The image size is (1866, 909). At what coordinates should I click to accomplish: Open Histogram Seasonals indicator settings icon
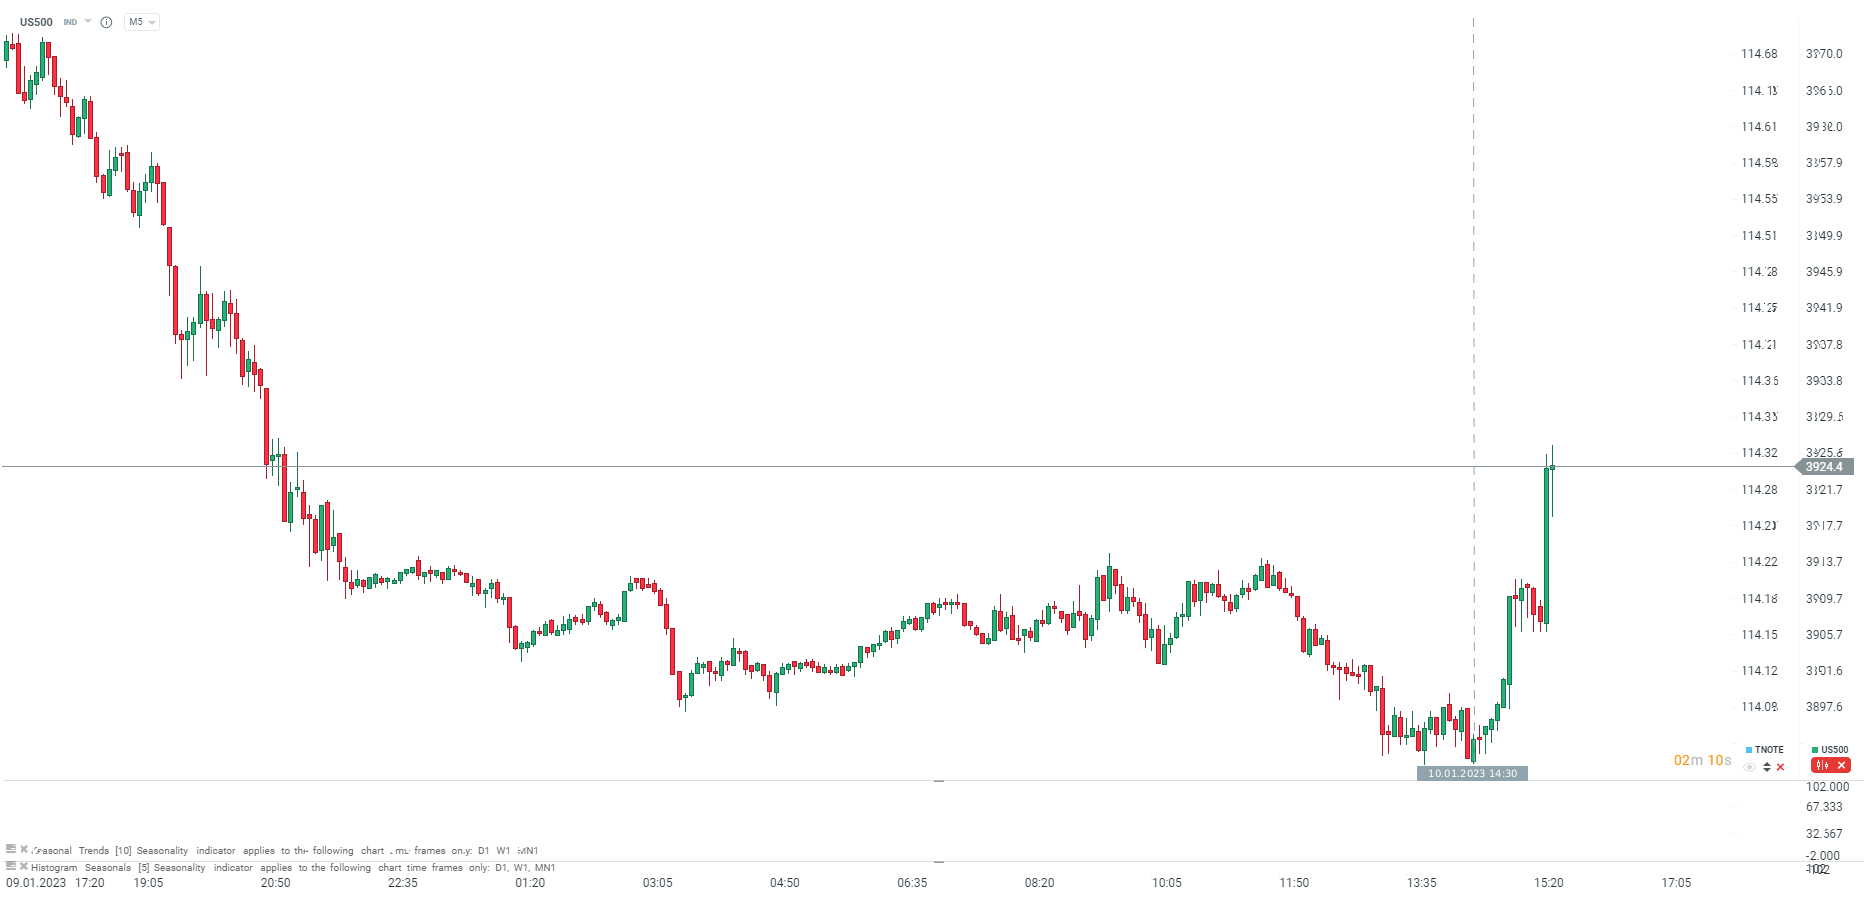click(x=11, y=866)
